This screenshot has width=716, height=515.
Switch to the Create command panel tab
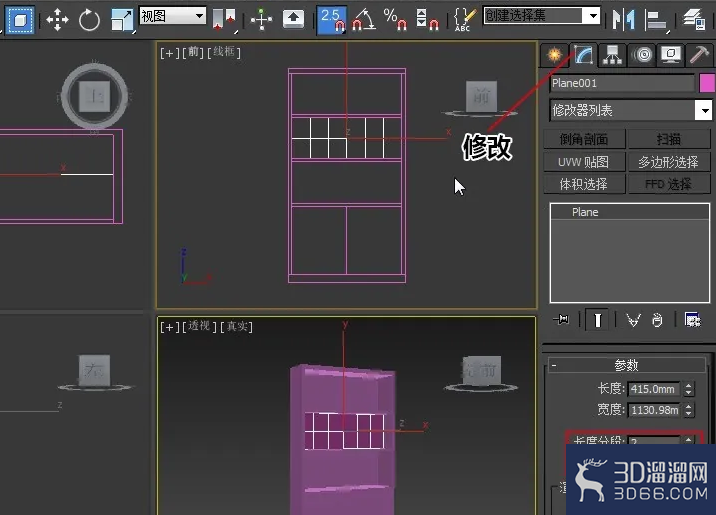click(555, 55)
